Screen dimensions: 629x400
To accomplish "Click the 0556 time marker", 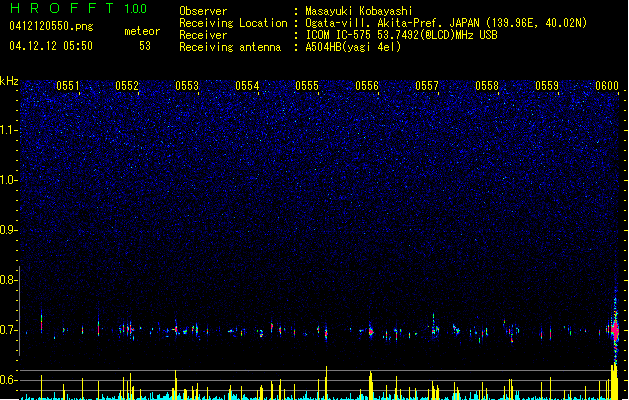I will coord(367,86).
